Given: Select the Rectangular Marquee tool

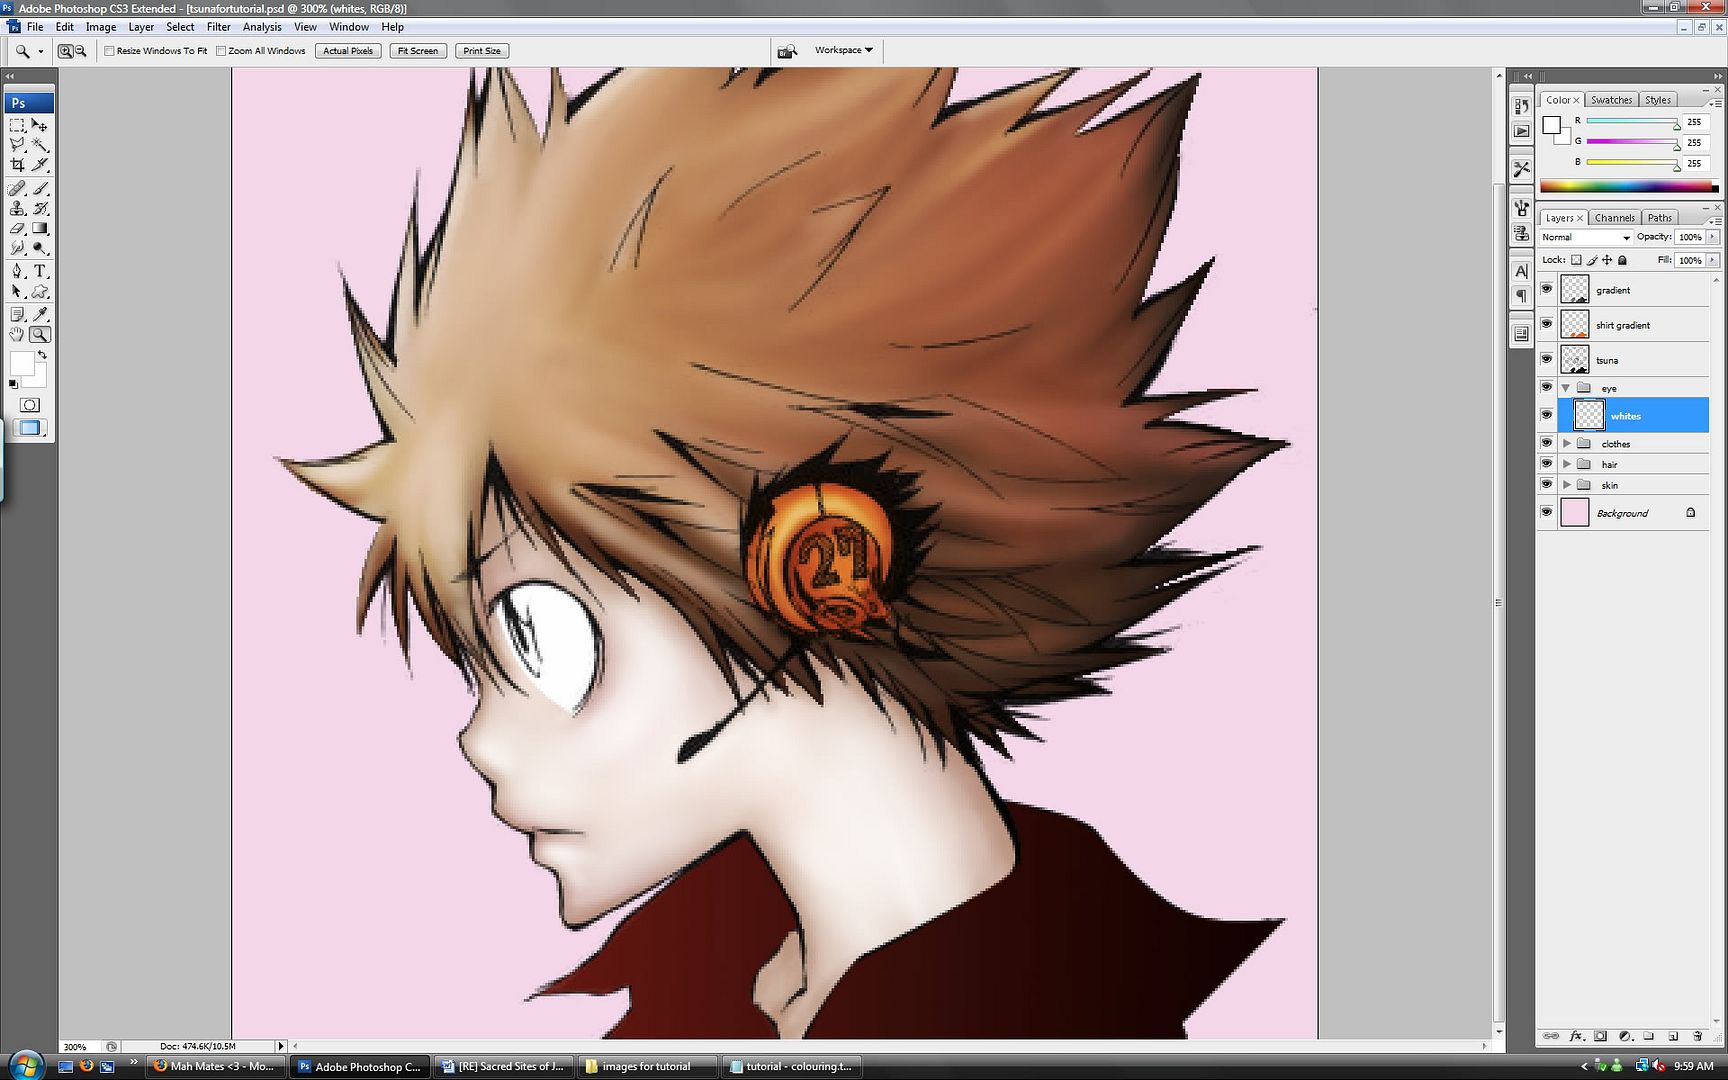Looking at the screenshot, I should pyautogui.click(x=18, y=125).
